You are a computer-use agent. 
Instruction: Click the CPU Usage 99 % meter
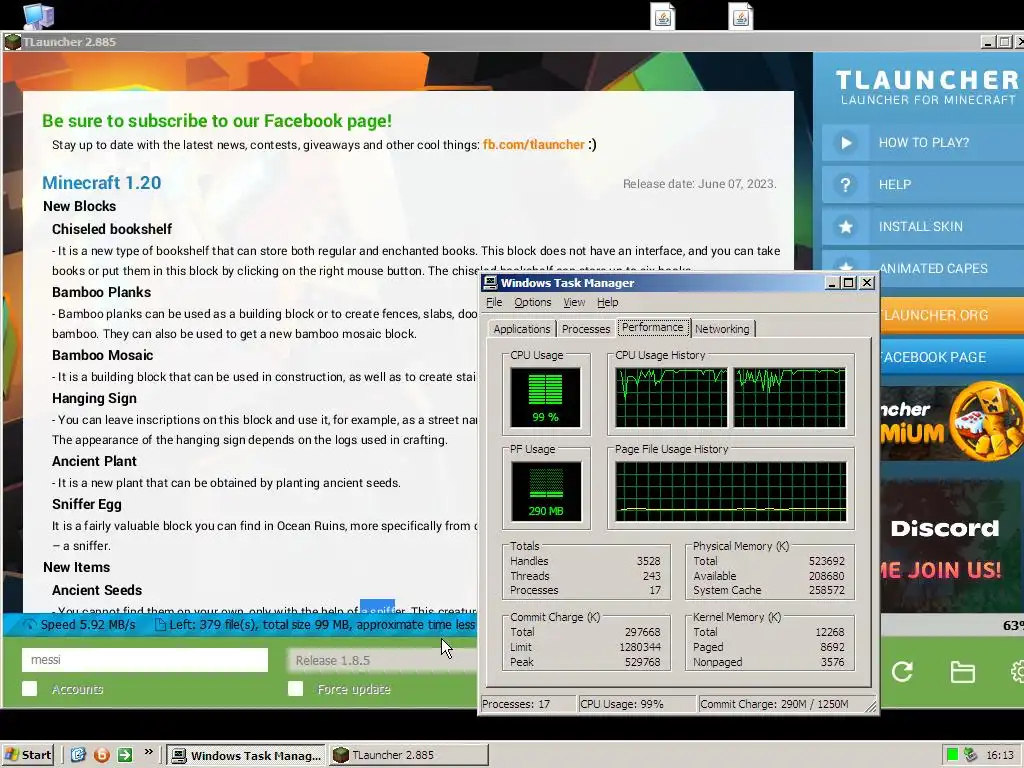(545, 397)
